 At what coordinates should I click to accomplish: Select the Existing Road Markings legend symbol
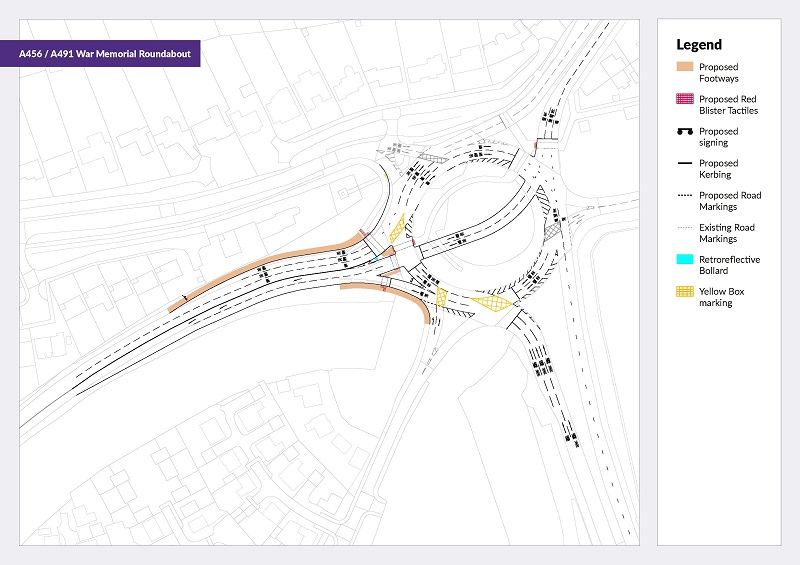pyautogui.click(x=686, y=227)
